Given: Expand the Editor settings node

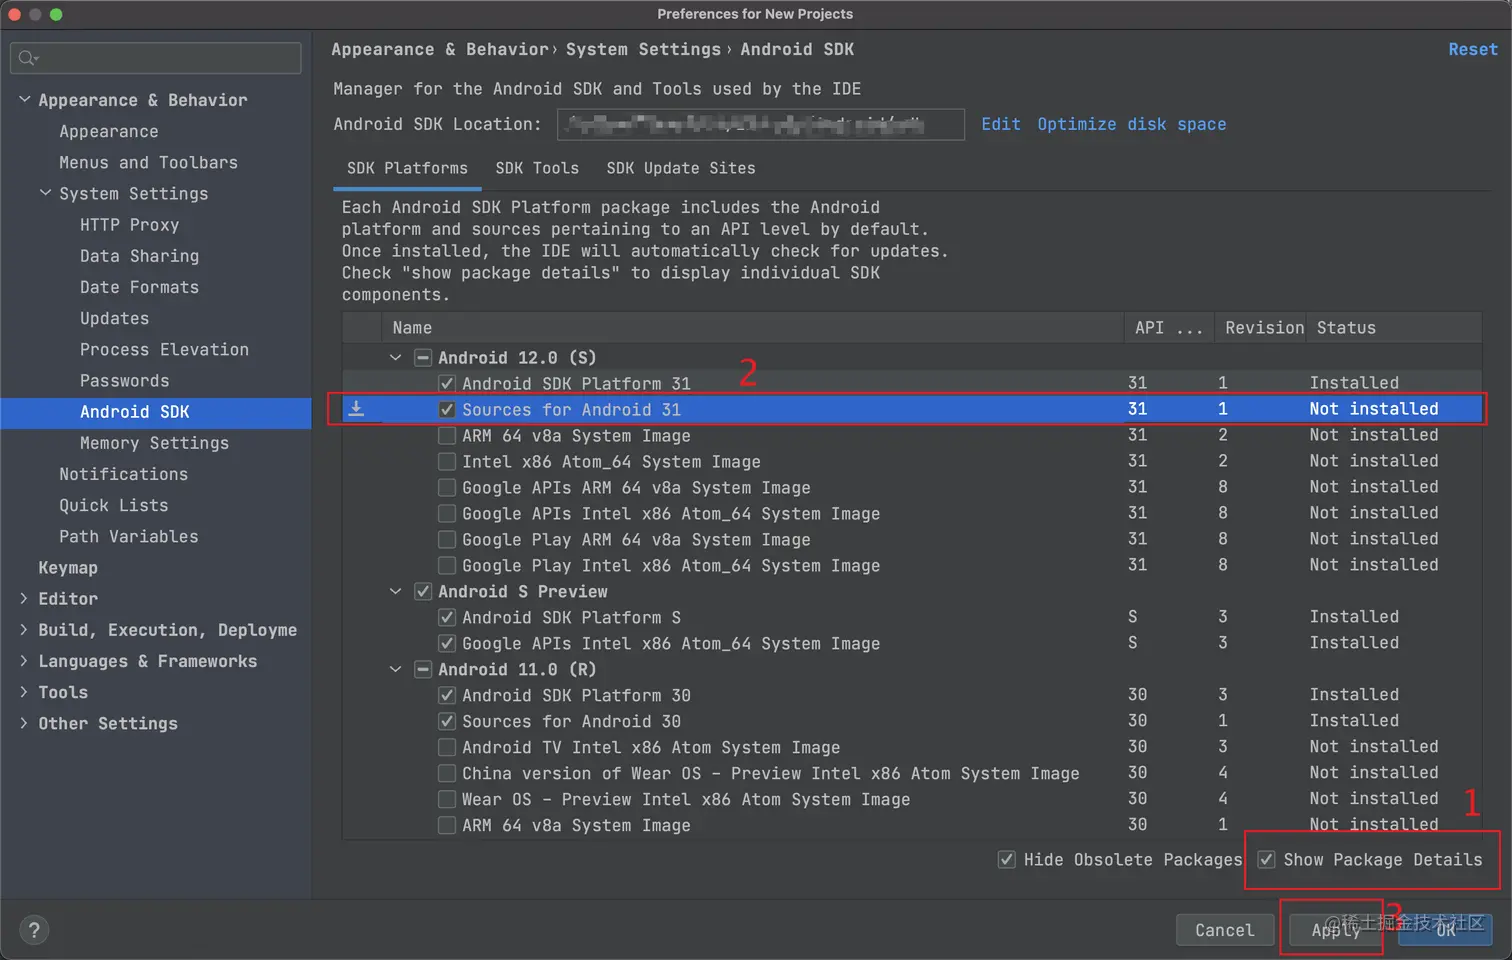Looking at the screenshot, I should 24,598.
